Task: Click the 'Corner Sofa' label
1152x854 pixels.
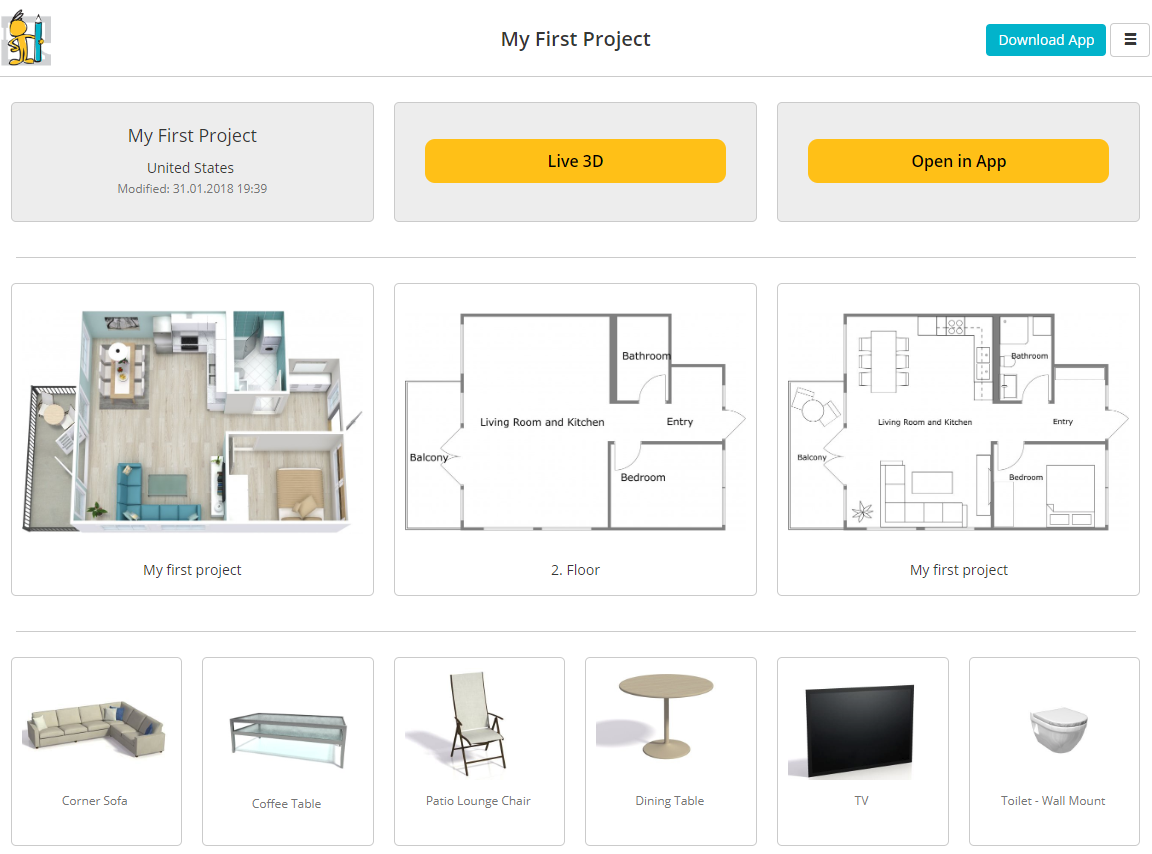Action: 95,800
